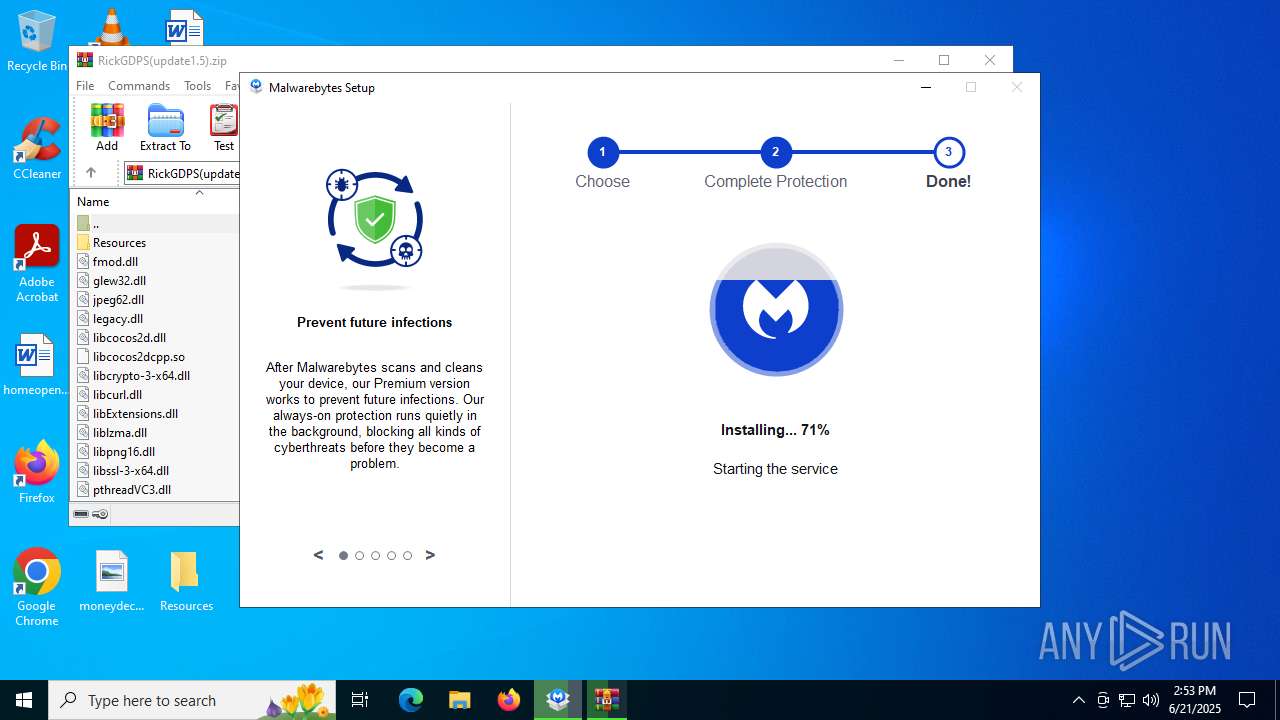Go up one folder level in WinRAR
Image resolution: width=1280 pixels, height=720 pixels.
point(90,172)
